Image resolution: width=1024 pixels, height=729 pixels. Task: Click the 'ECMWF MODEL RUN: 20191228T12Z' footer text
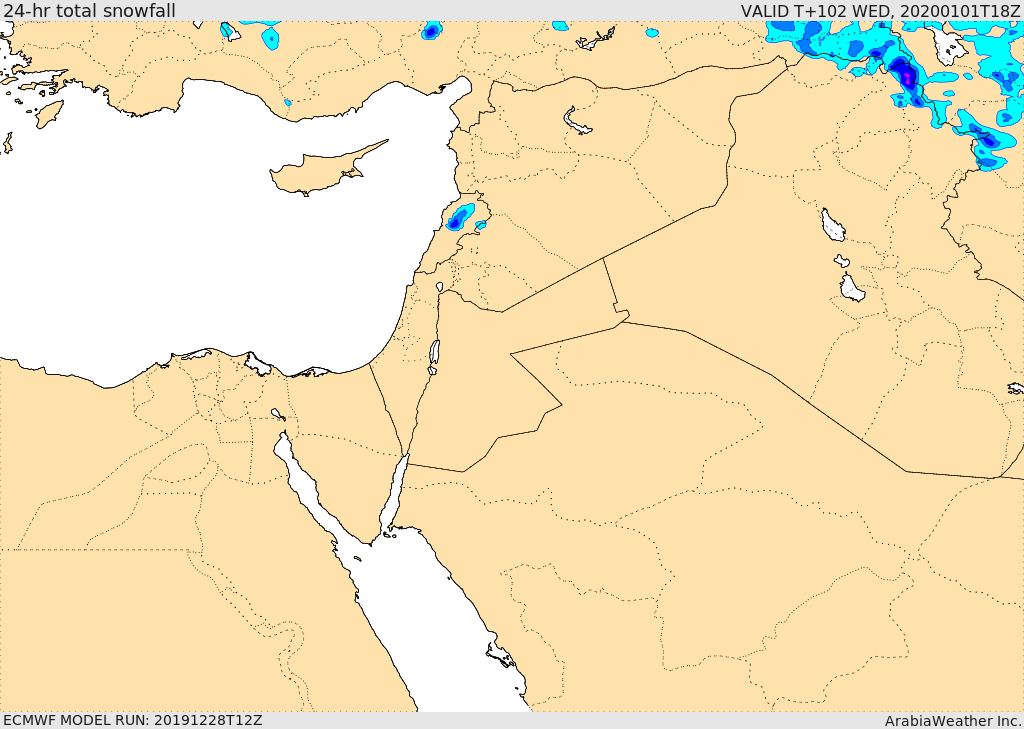[133, 720]
